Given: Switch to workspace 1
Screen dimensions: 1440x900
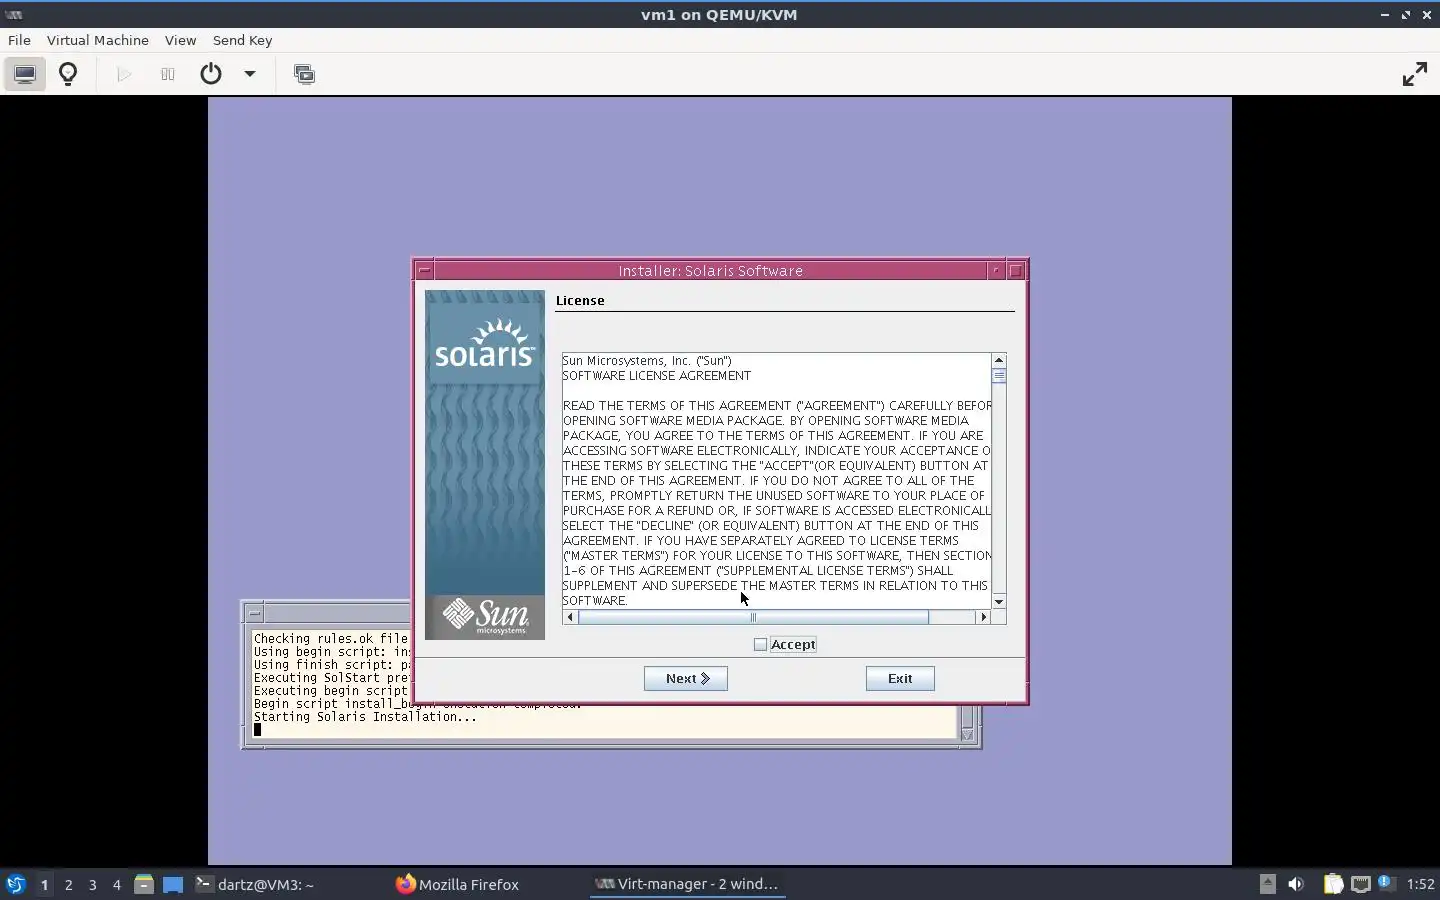Looking at the screenshot, I should (44, 884).
